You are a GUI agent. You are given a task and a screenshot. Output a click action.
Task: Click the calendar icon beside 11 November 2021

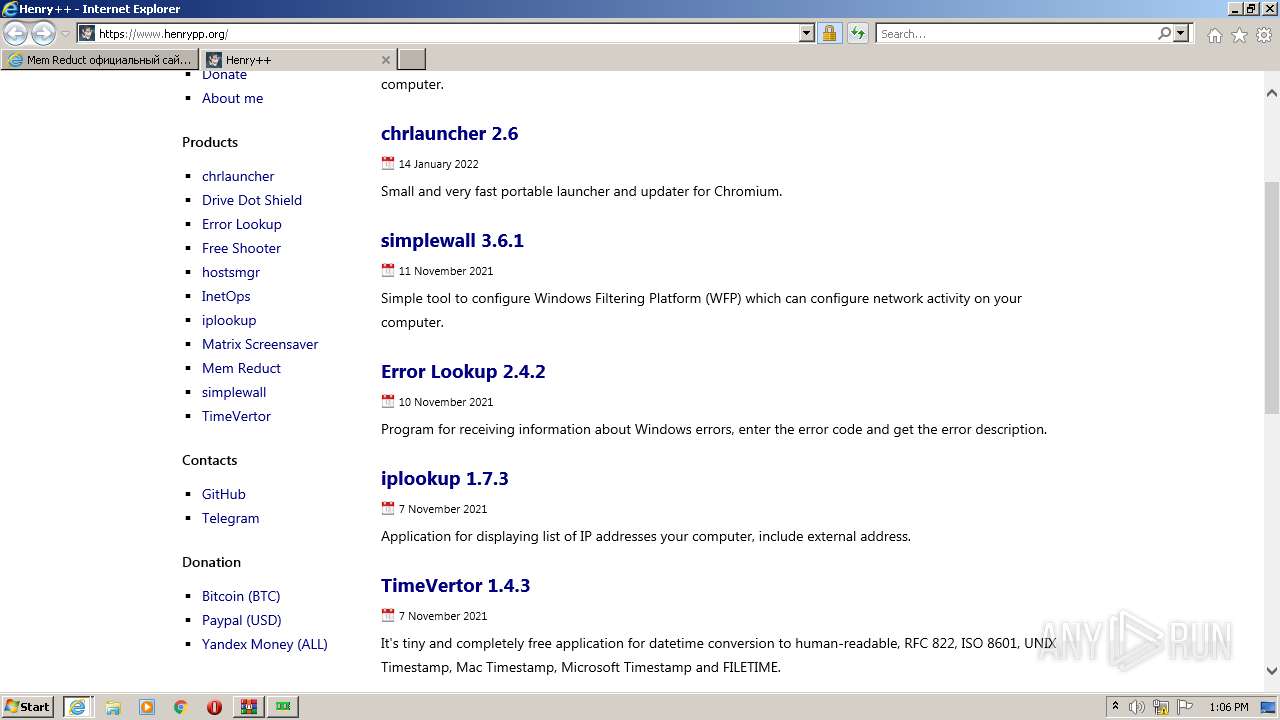(388, 270)
